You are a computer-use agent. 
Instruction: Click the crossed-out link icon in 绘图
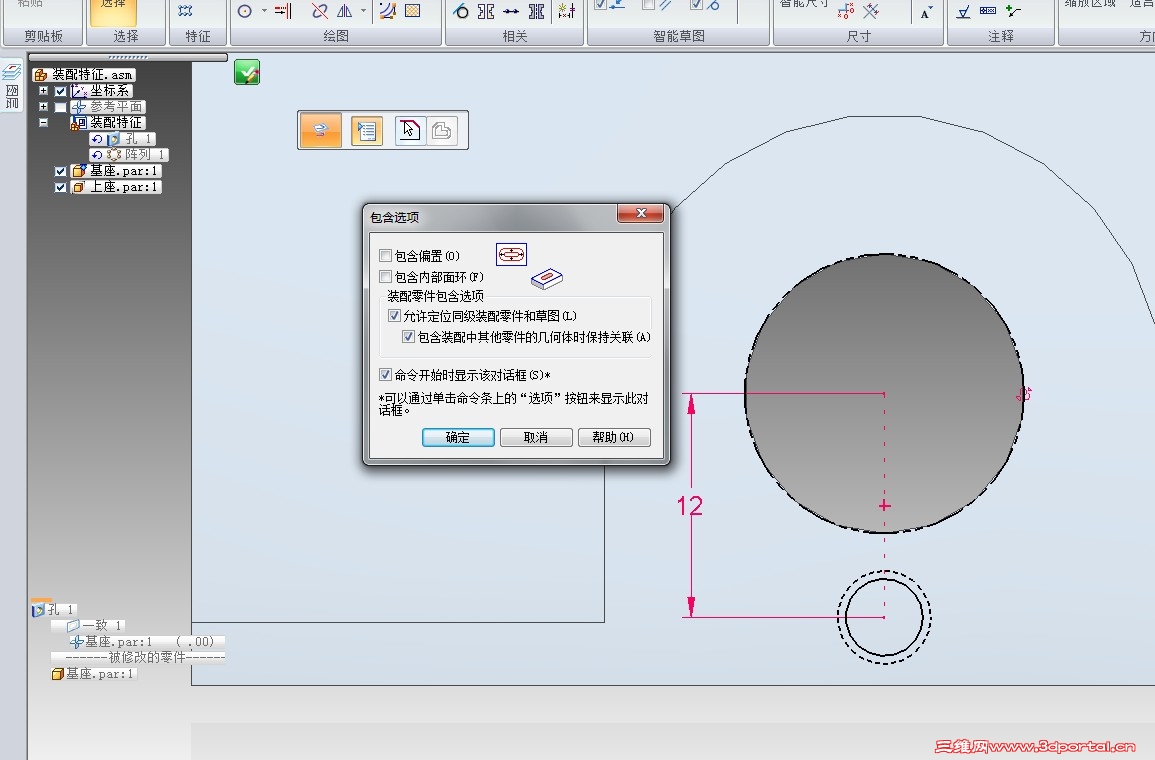click(320, 11)
